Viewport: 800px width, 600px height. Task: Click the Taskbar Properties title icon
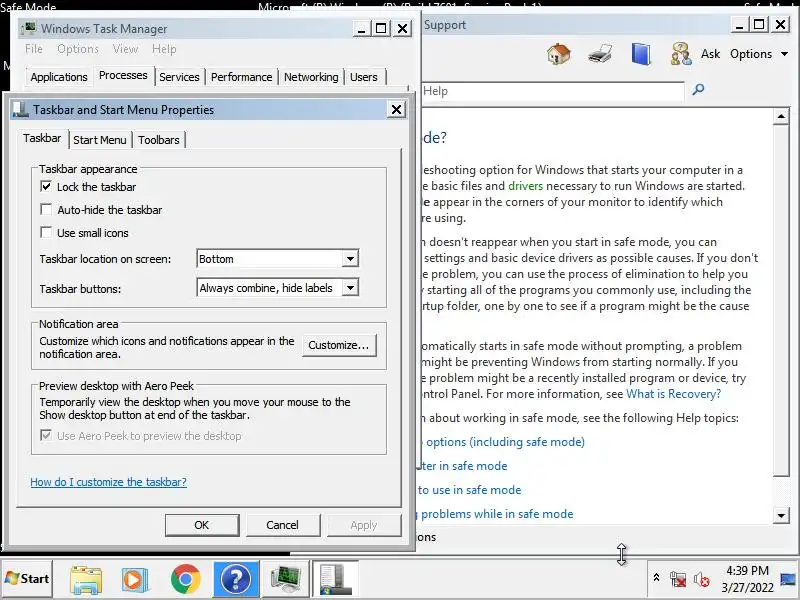coord(20,109)
